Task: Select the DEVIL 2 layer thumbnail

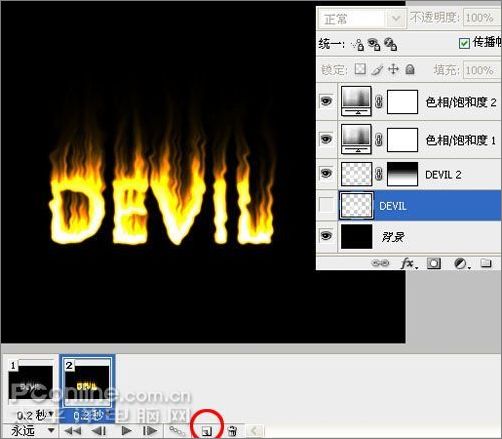Action: [x=356, y=174]
